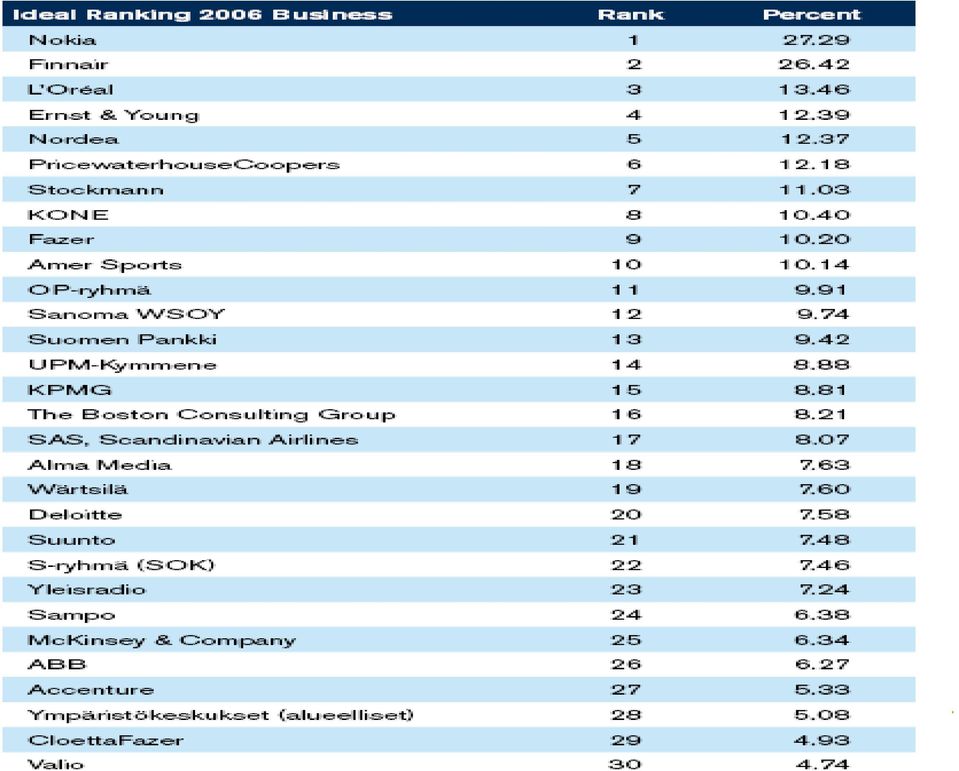Click the 6.34 percent cell
Viewport: 959px width, 771px height.
[x=822, y=640]
